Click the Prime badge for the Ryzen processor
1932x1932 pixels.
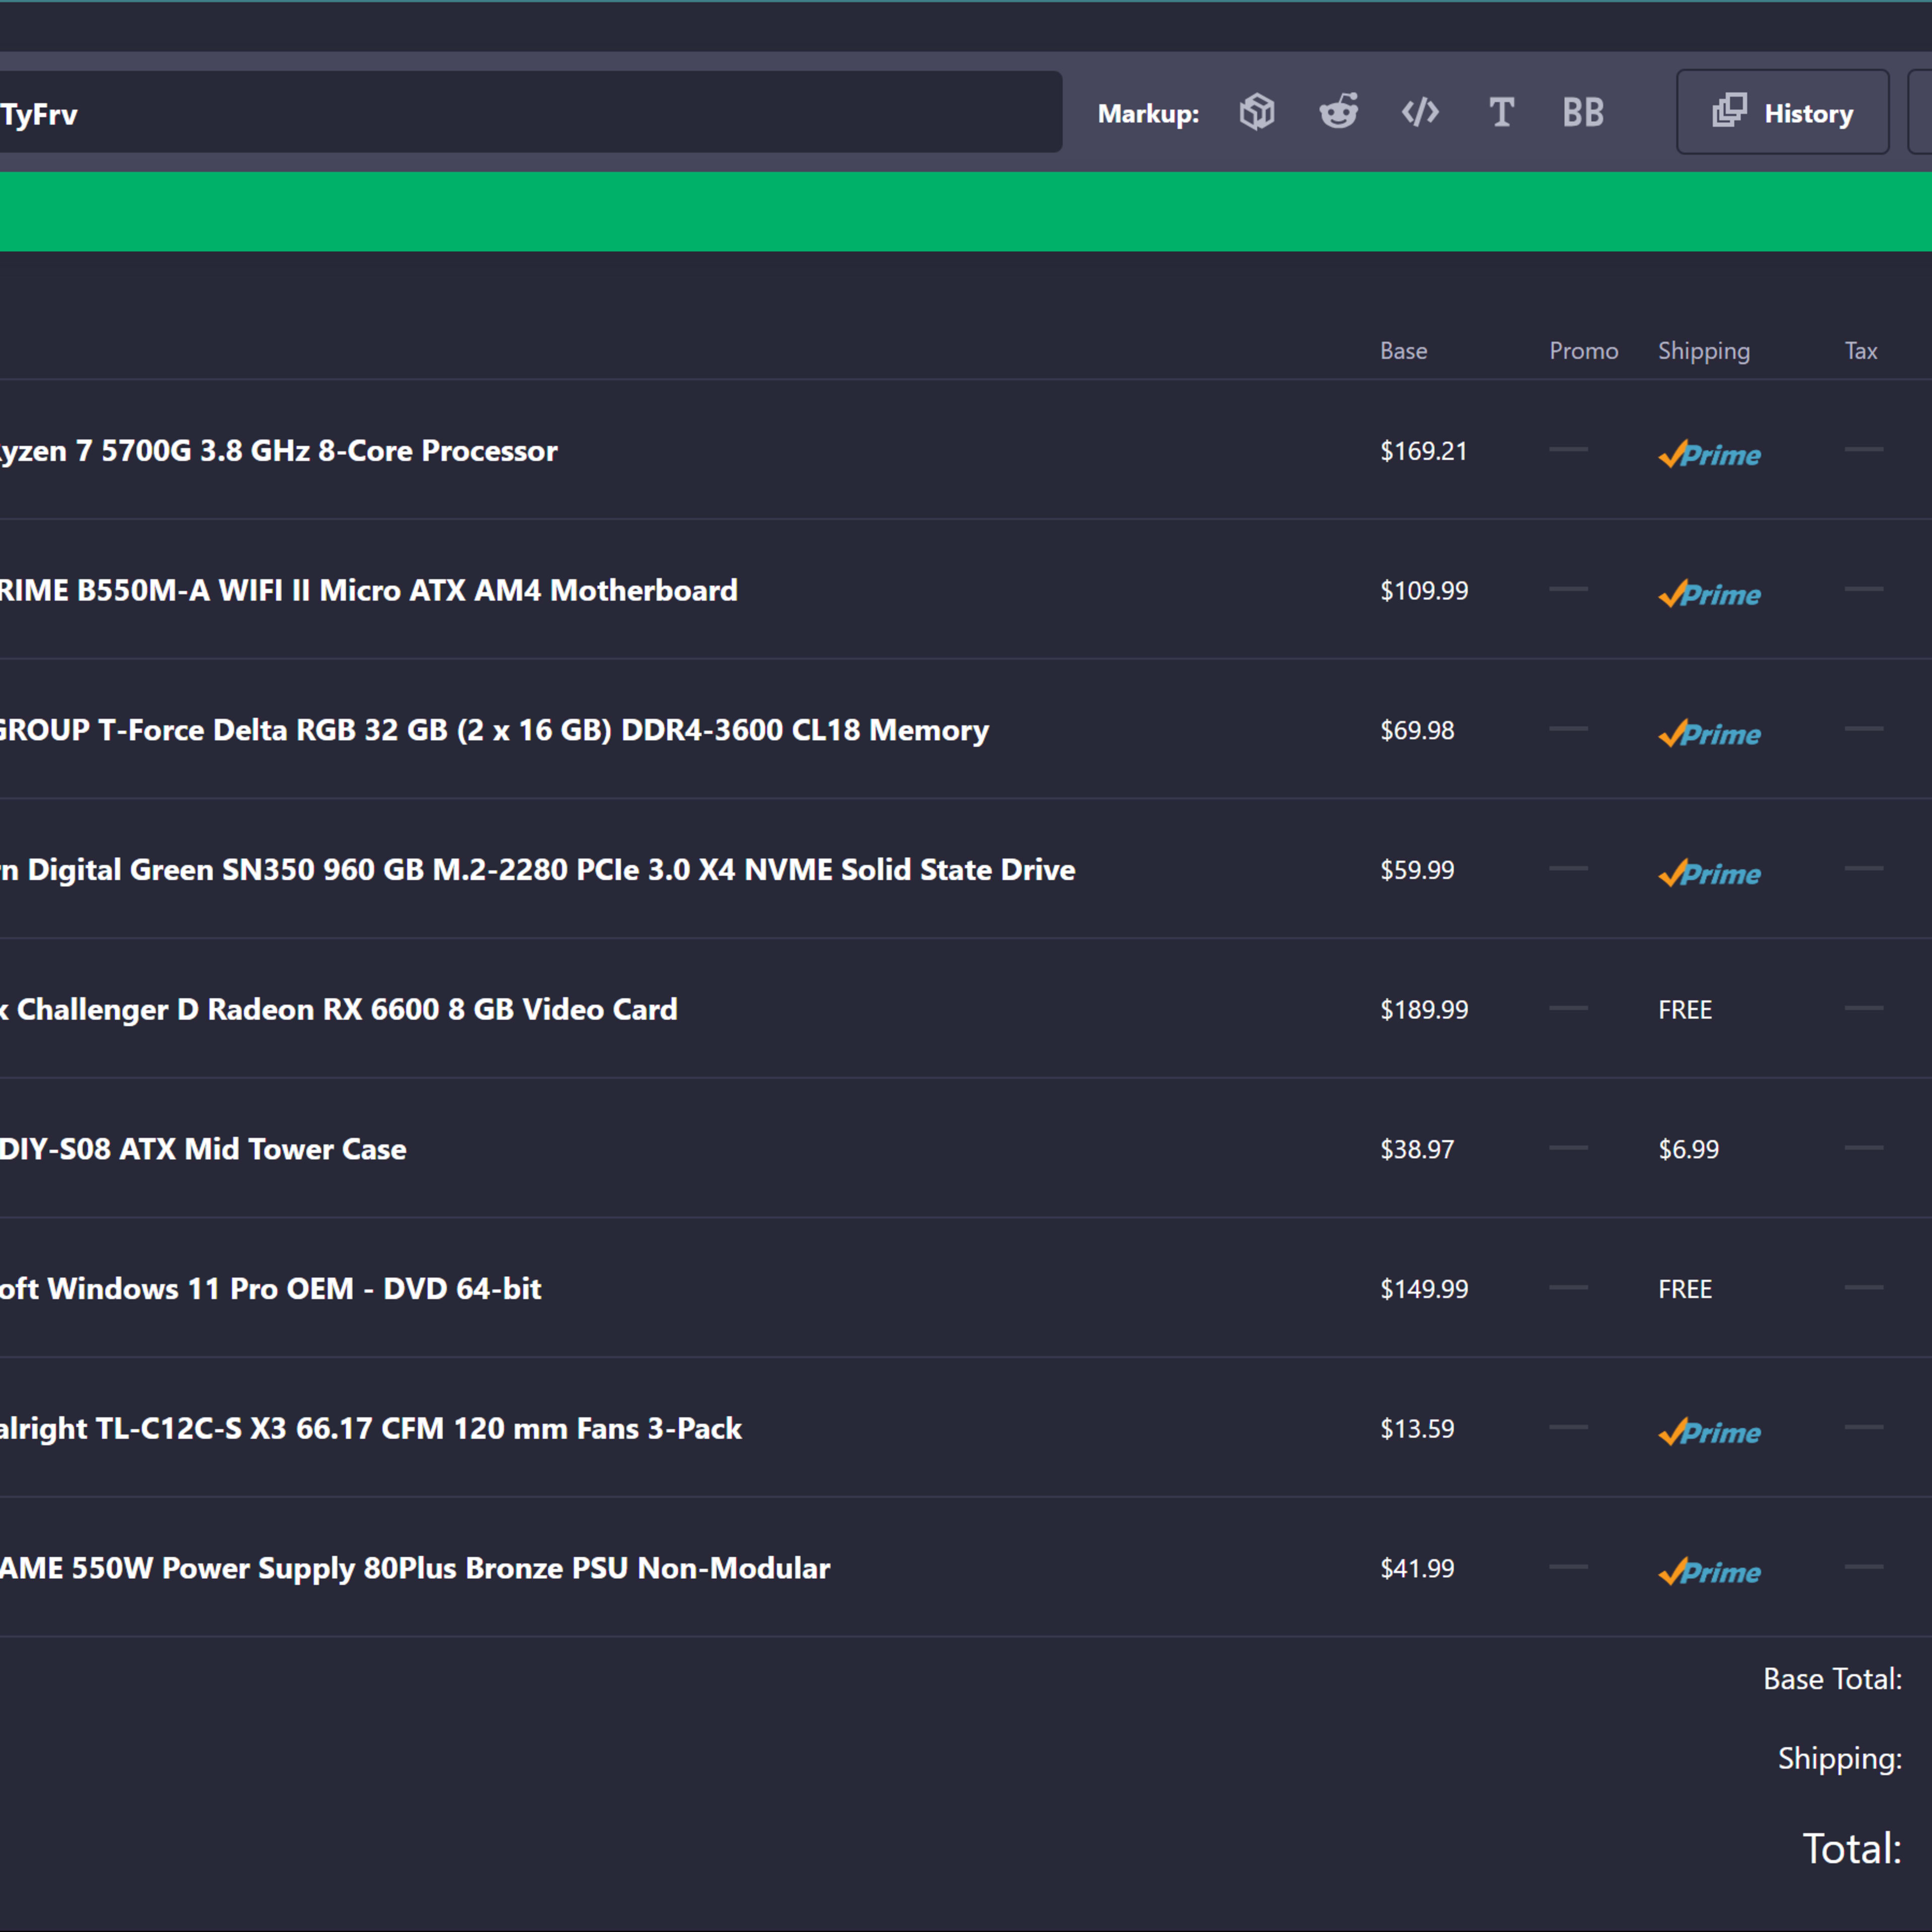[x=1709, y=454]
